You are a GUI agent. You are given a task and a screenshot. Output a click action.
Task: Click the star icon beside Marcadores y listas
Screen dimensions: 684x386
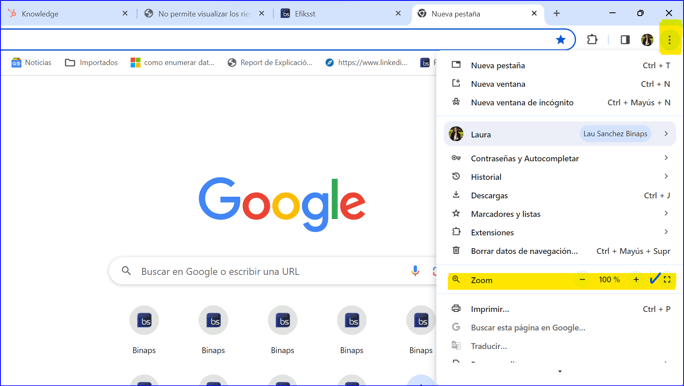456,213
